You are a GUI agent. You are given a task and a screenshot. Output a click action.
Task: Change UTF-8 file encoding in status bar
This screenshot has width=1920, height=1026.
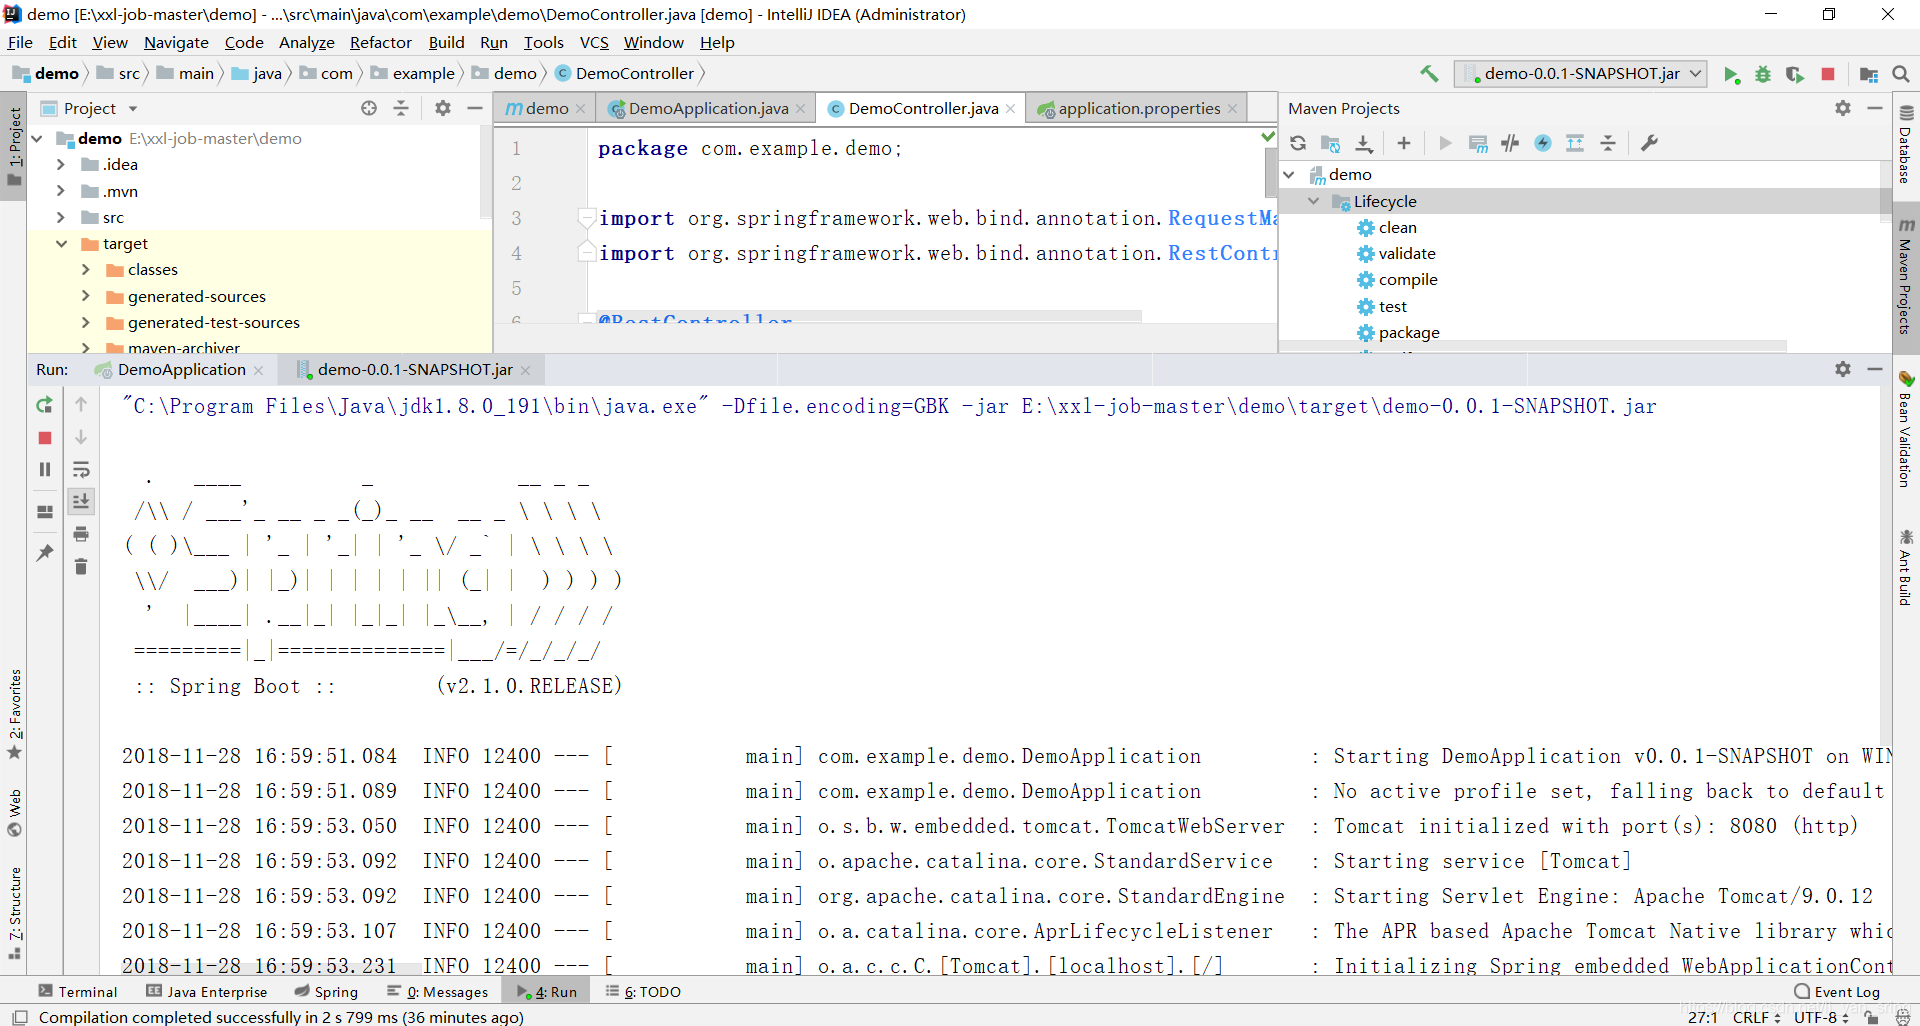point(1821,1017)
